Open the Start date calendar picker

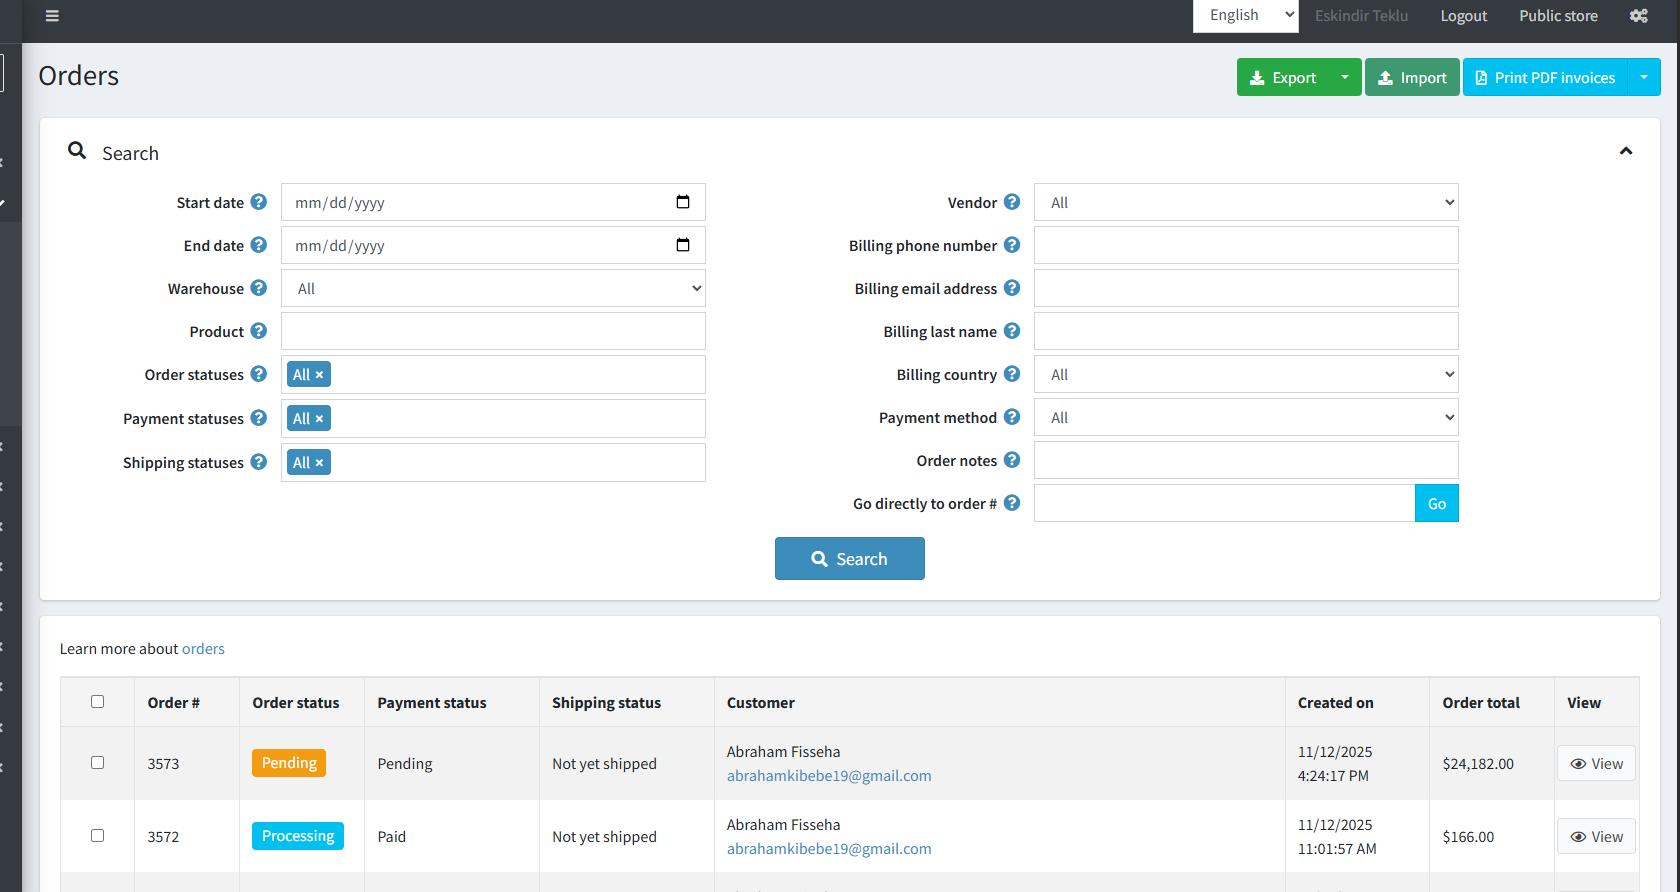(683, 202)
